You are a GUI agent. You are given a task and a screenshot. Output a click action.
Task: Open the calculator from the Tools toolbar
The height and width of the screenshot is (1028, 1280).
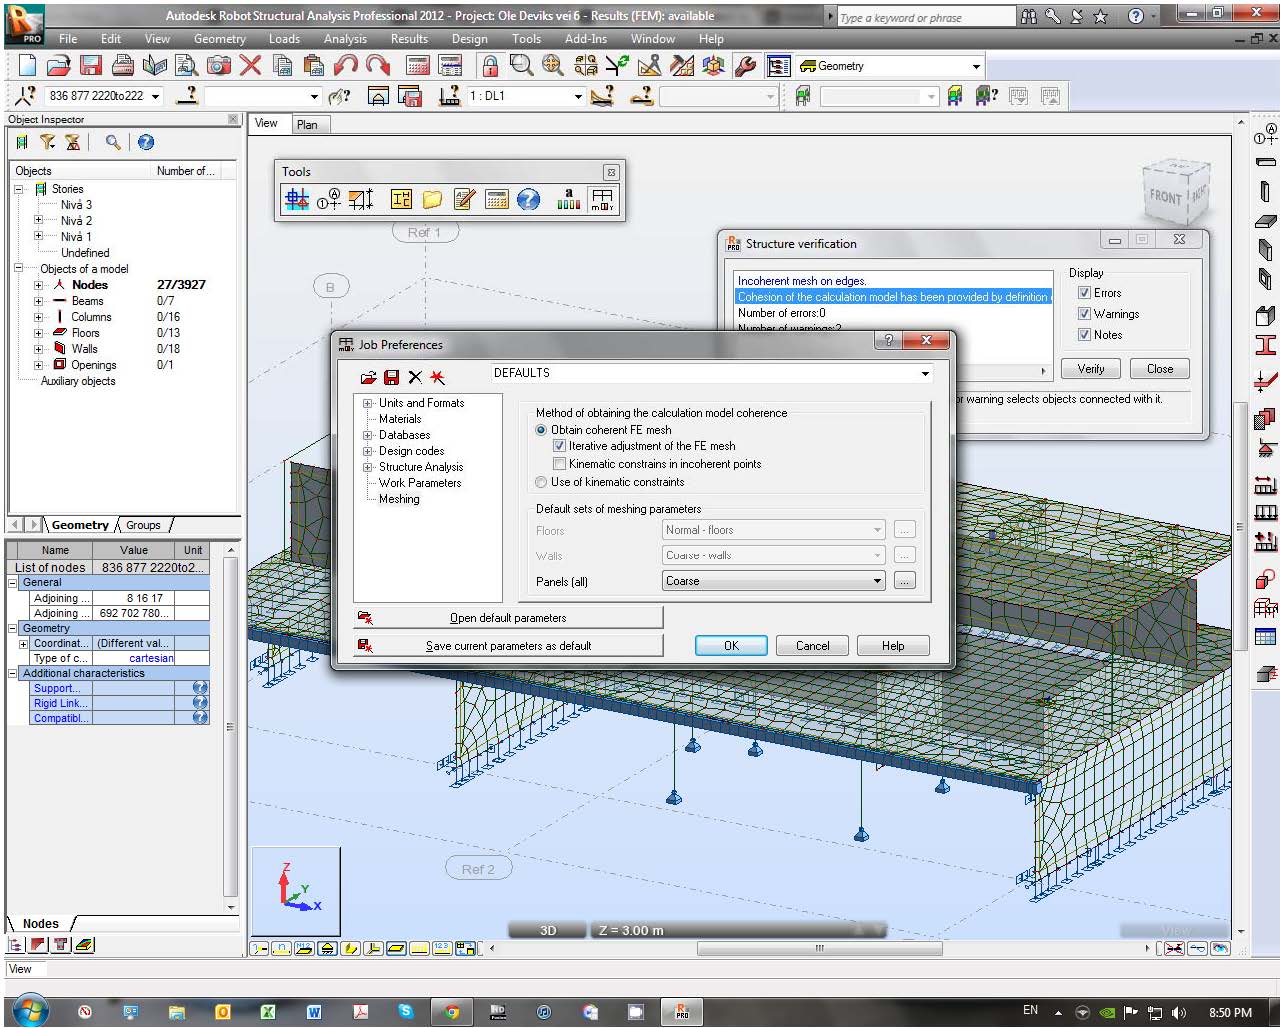point(497,199)
